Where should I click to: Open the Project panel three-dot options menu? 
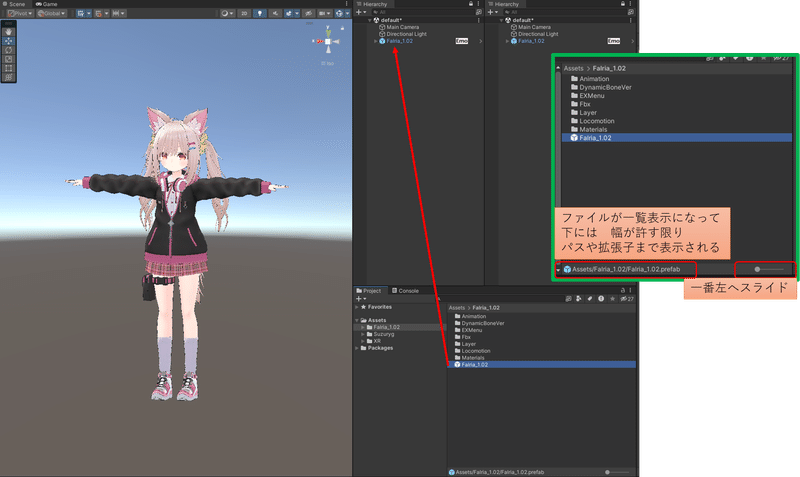pyautogui.click(x=631, y=290)
